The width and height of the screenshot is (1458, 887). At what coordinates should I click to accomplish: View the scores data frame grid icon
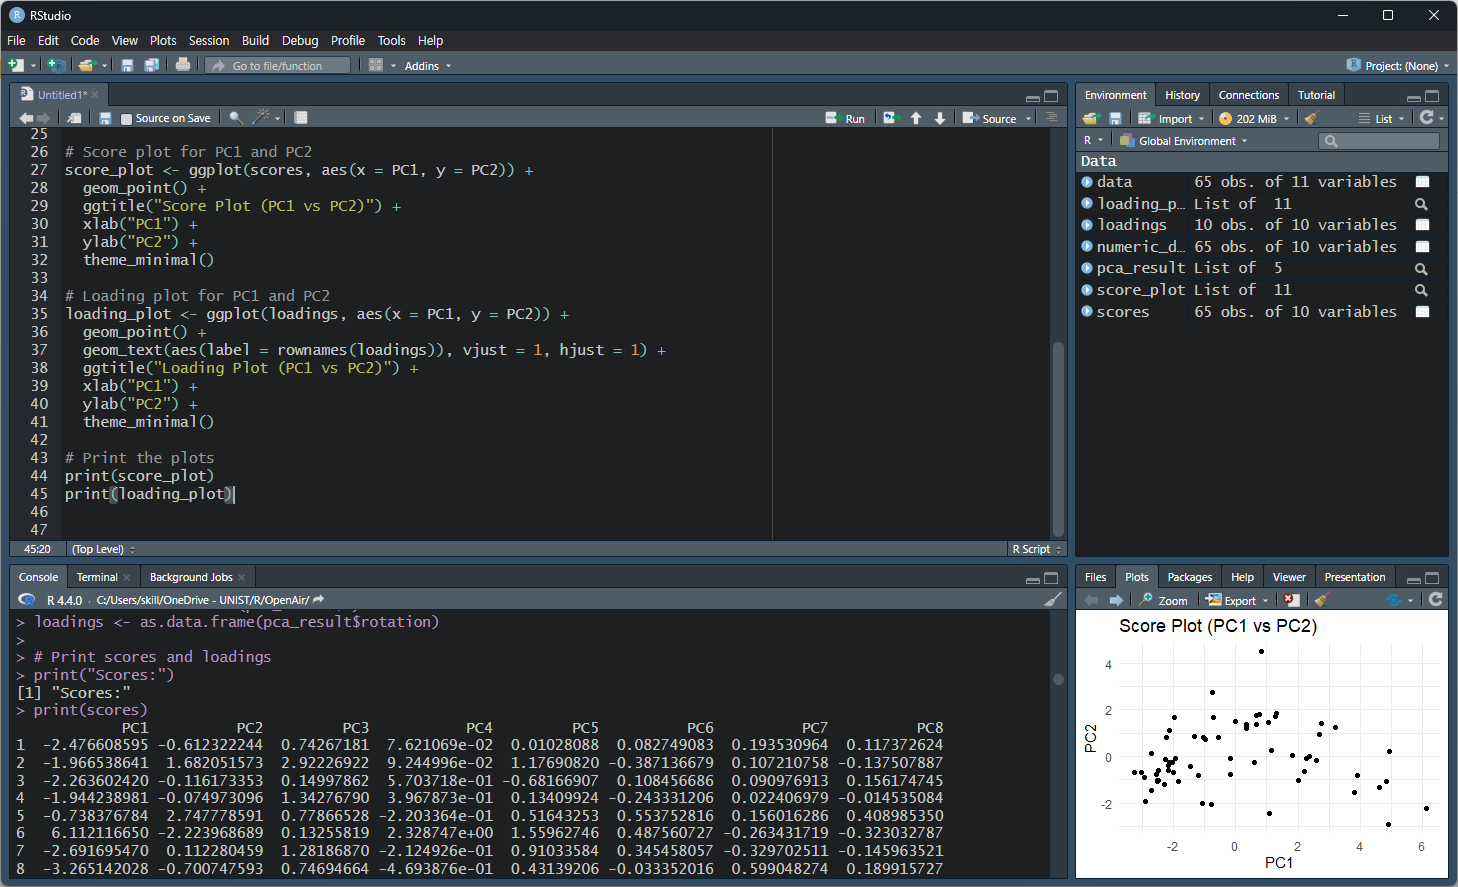[x=1422, y=312]
